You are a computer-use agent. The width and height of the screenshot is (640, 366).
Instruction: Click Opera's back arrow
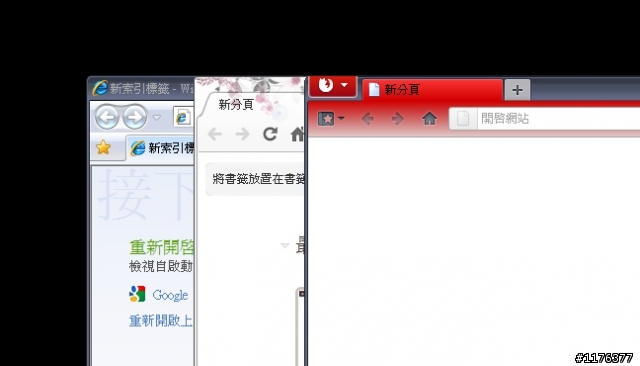[367, 119]
